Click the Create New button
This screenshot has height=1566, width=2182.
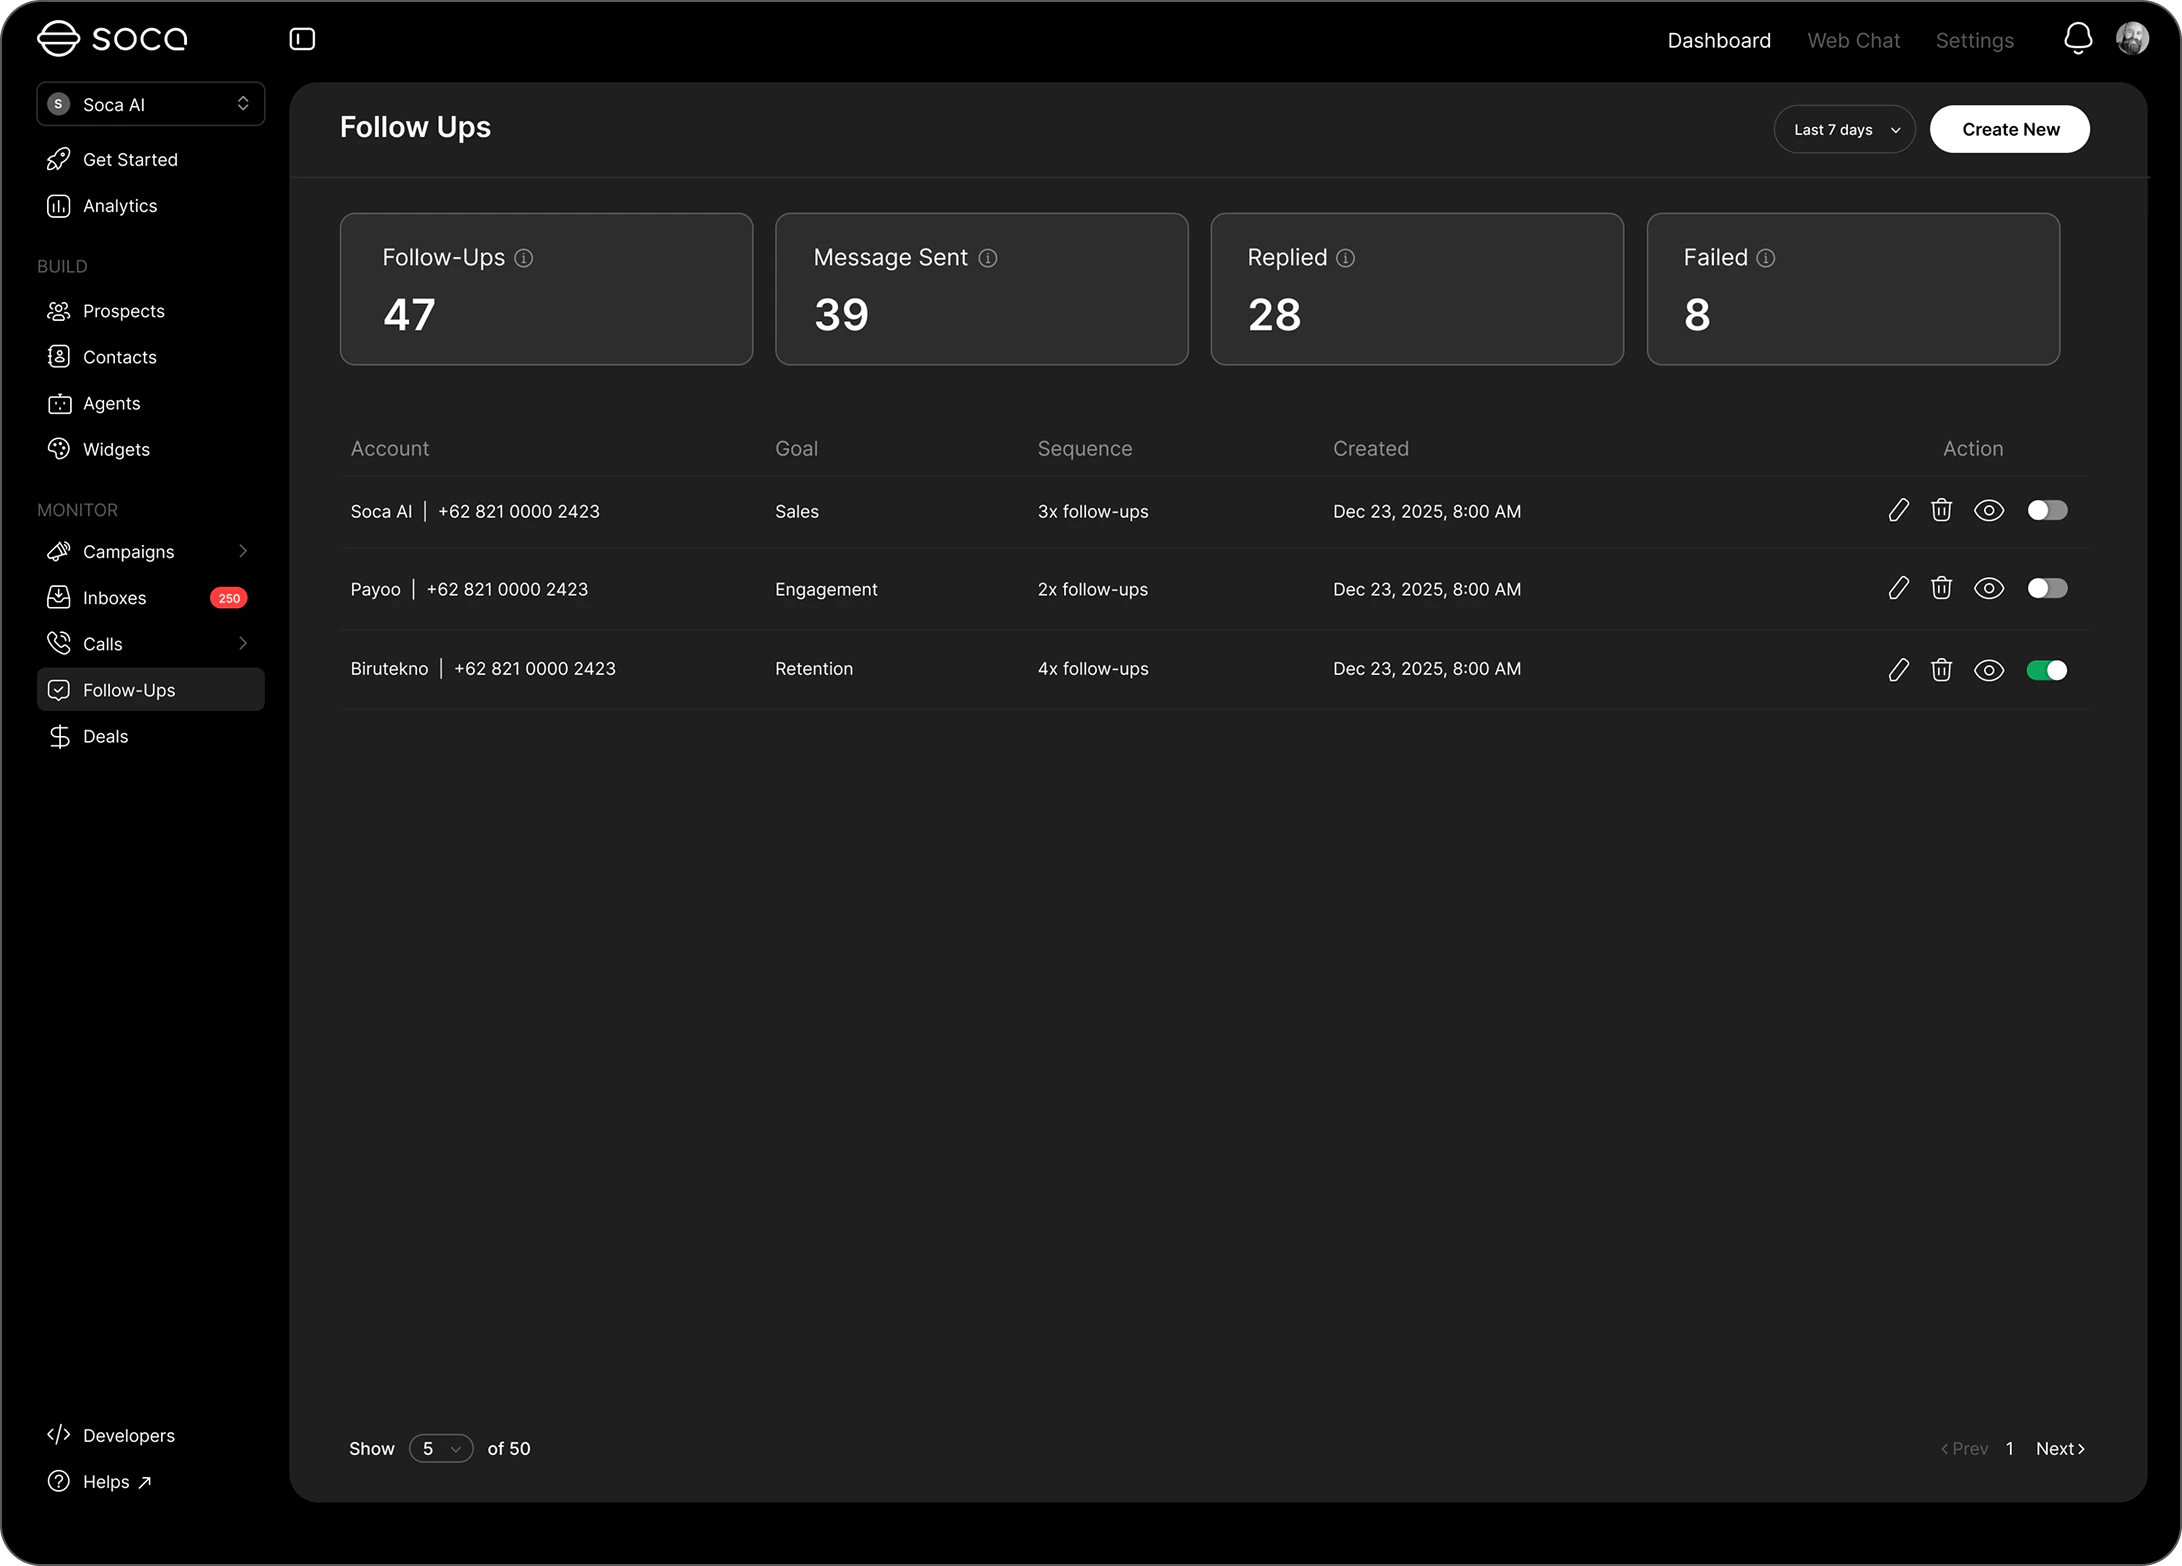click(2009, 129)
